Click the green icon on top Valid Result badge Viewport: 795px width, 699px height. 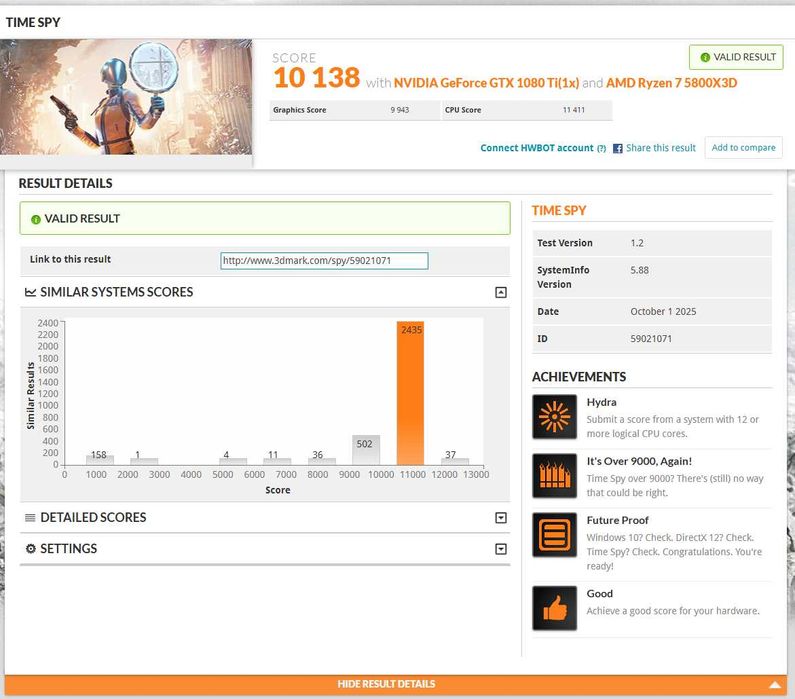pos(705,57)
